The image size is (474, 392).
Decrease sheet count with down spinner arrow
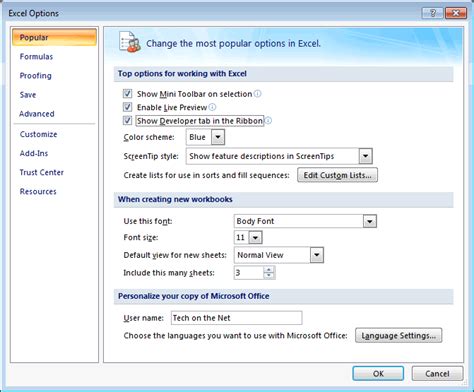point(269,276)
